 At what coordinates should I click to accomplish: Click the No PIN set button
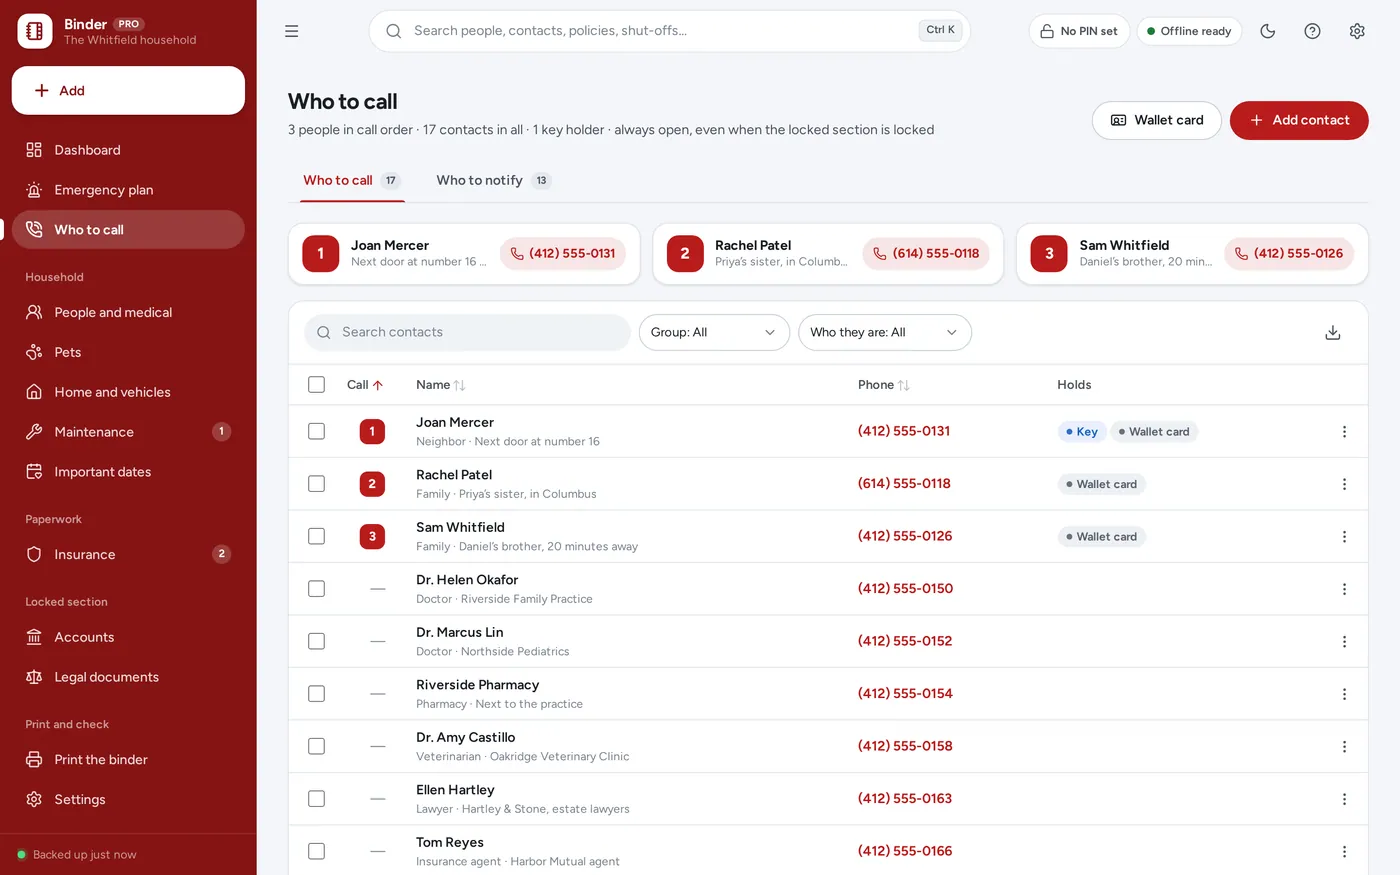coord(1079,31)
